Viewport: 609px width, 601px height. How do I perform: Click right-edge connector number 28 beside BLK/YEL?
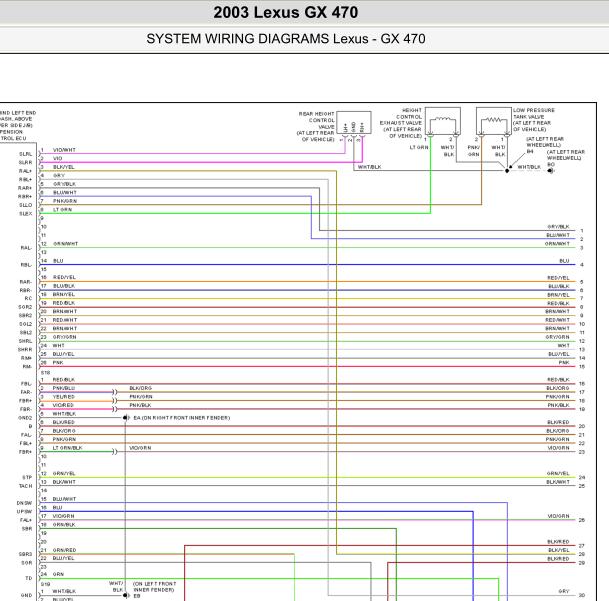click(x=582, y=554)
